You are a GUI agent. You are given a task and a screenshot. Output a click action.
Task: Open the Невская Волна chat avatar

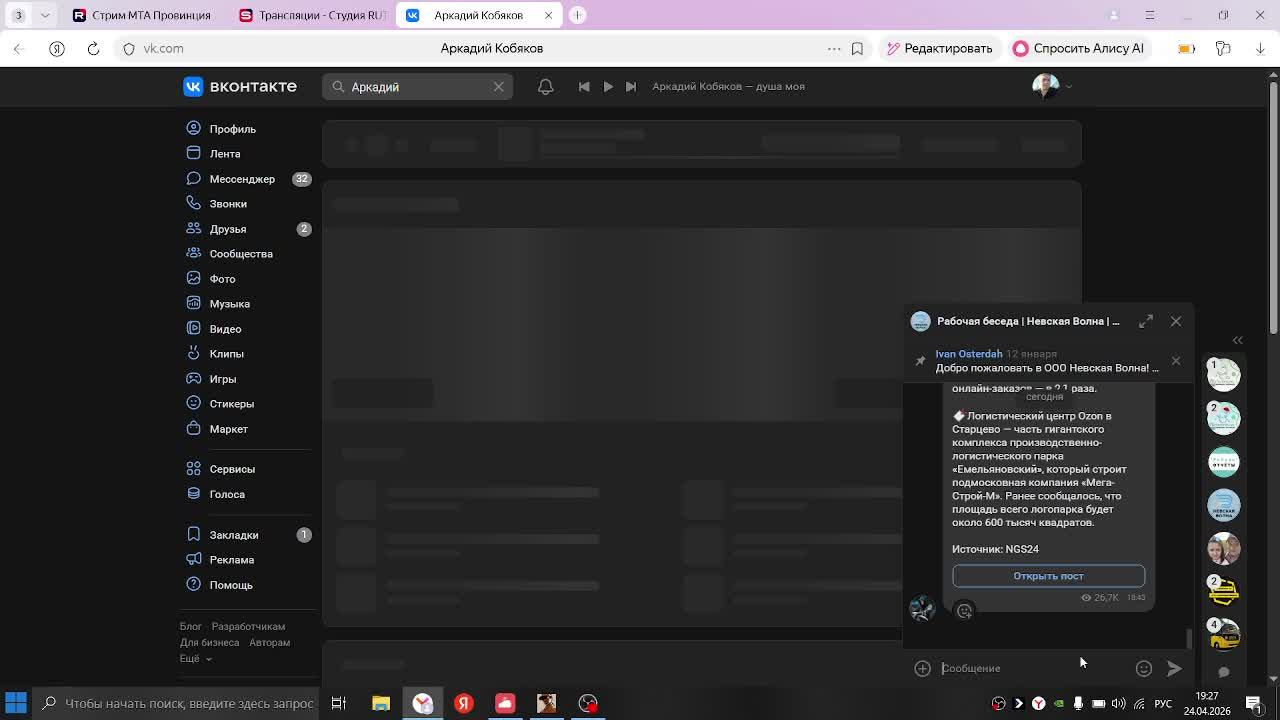(x=1224, y=506)
